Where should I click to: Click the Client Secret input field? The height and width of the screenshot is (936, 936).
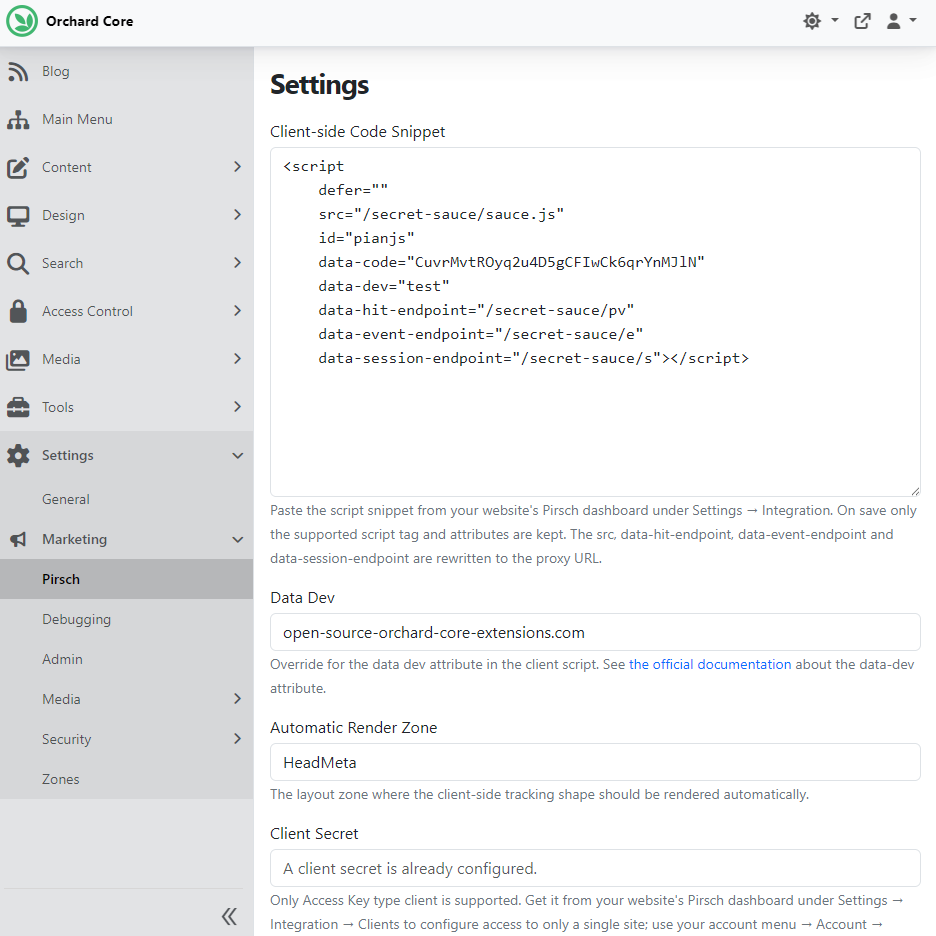[x=595, y=869]
